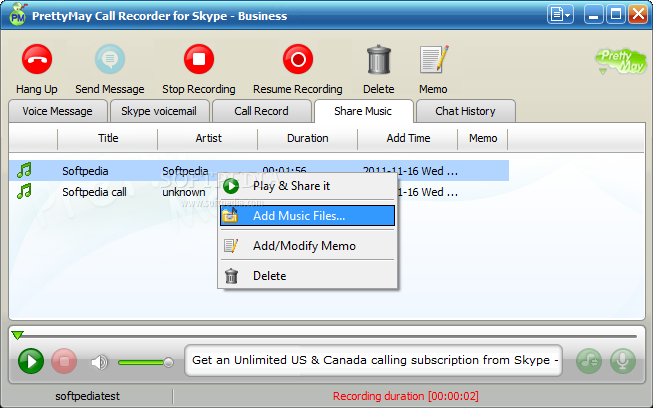Click the green Play button in player
Viewport: 653px width, 408px height.
coord(31,361)
